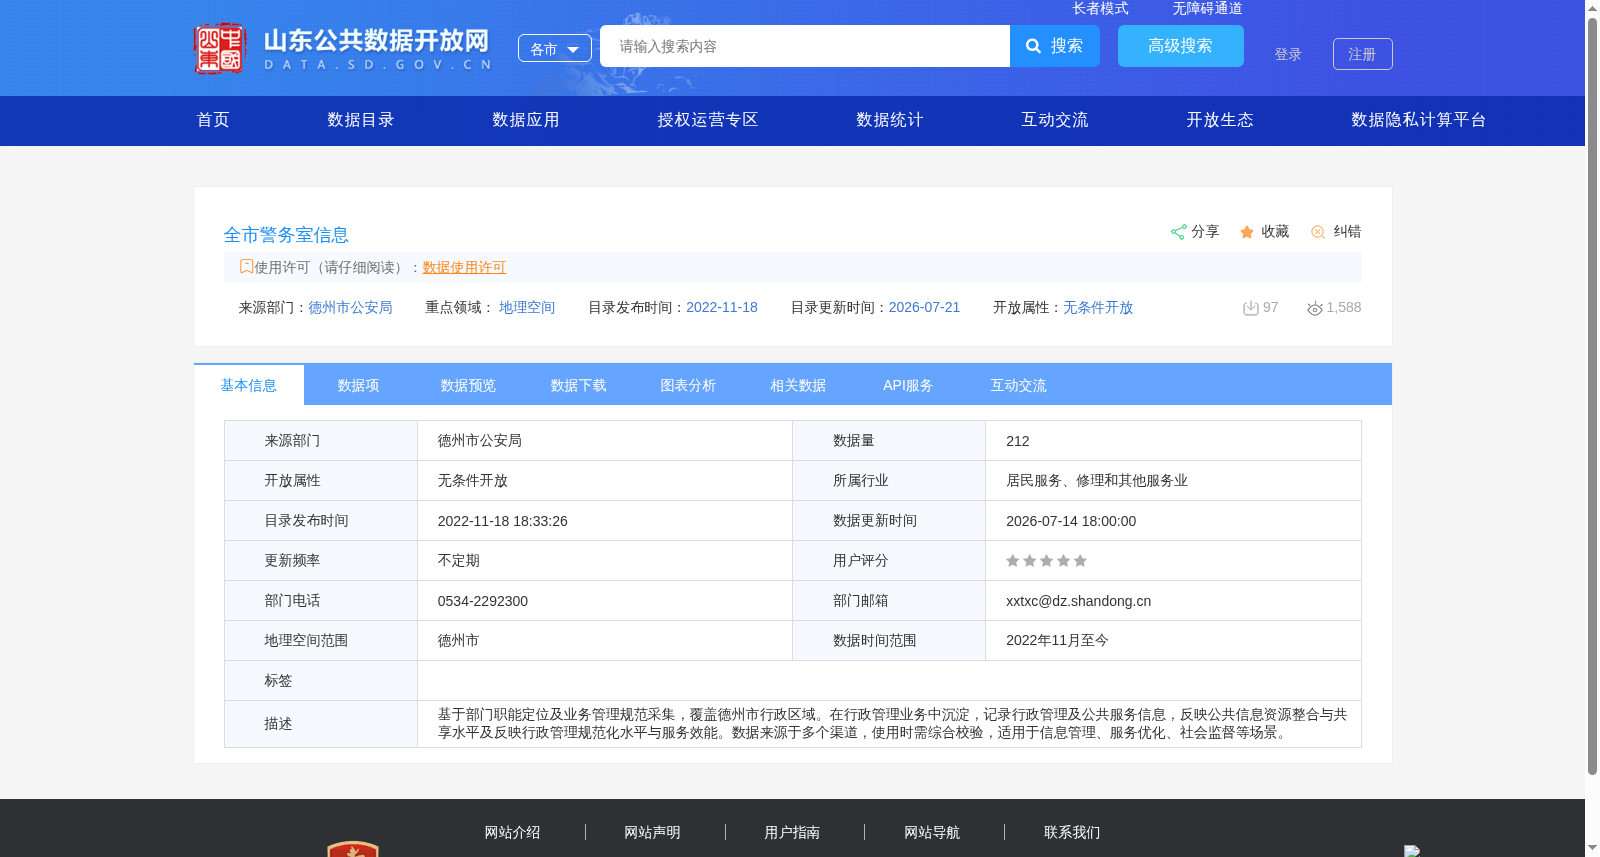Click the 高级搜索 button
The image size is (1600, 857).
pyautogui.click(x=1181, y=46)
